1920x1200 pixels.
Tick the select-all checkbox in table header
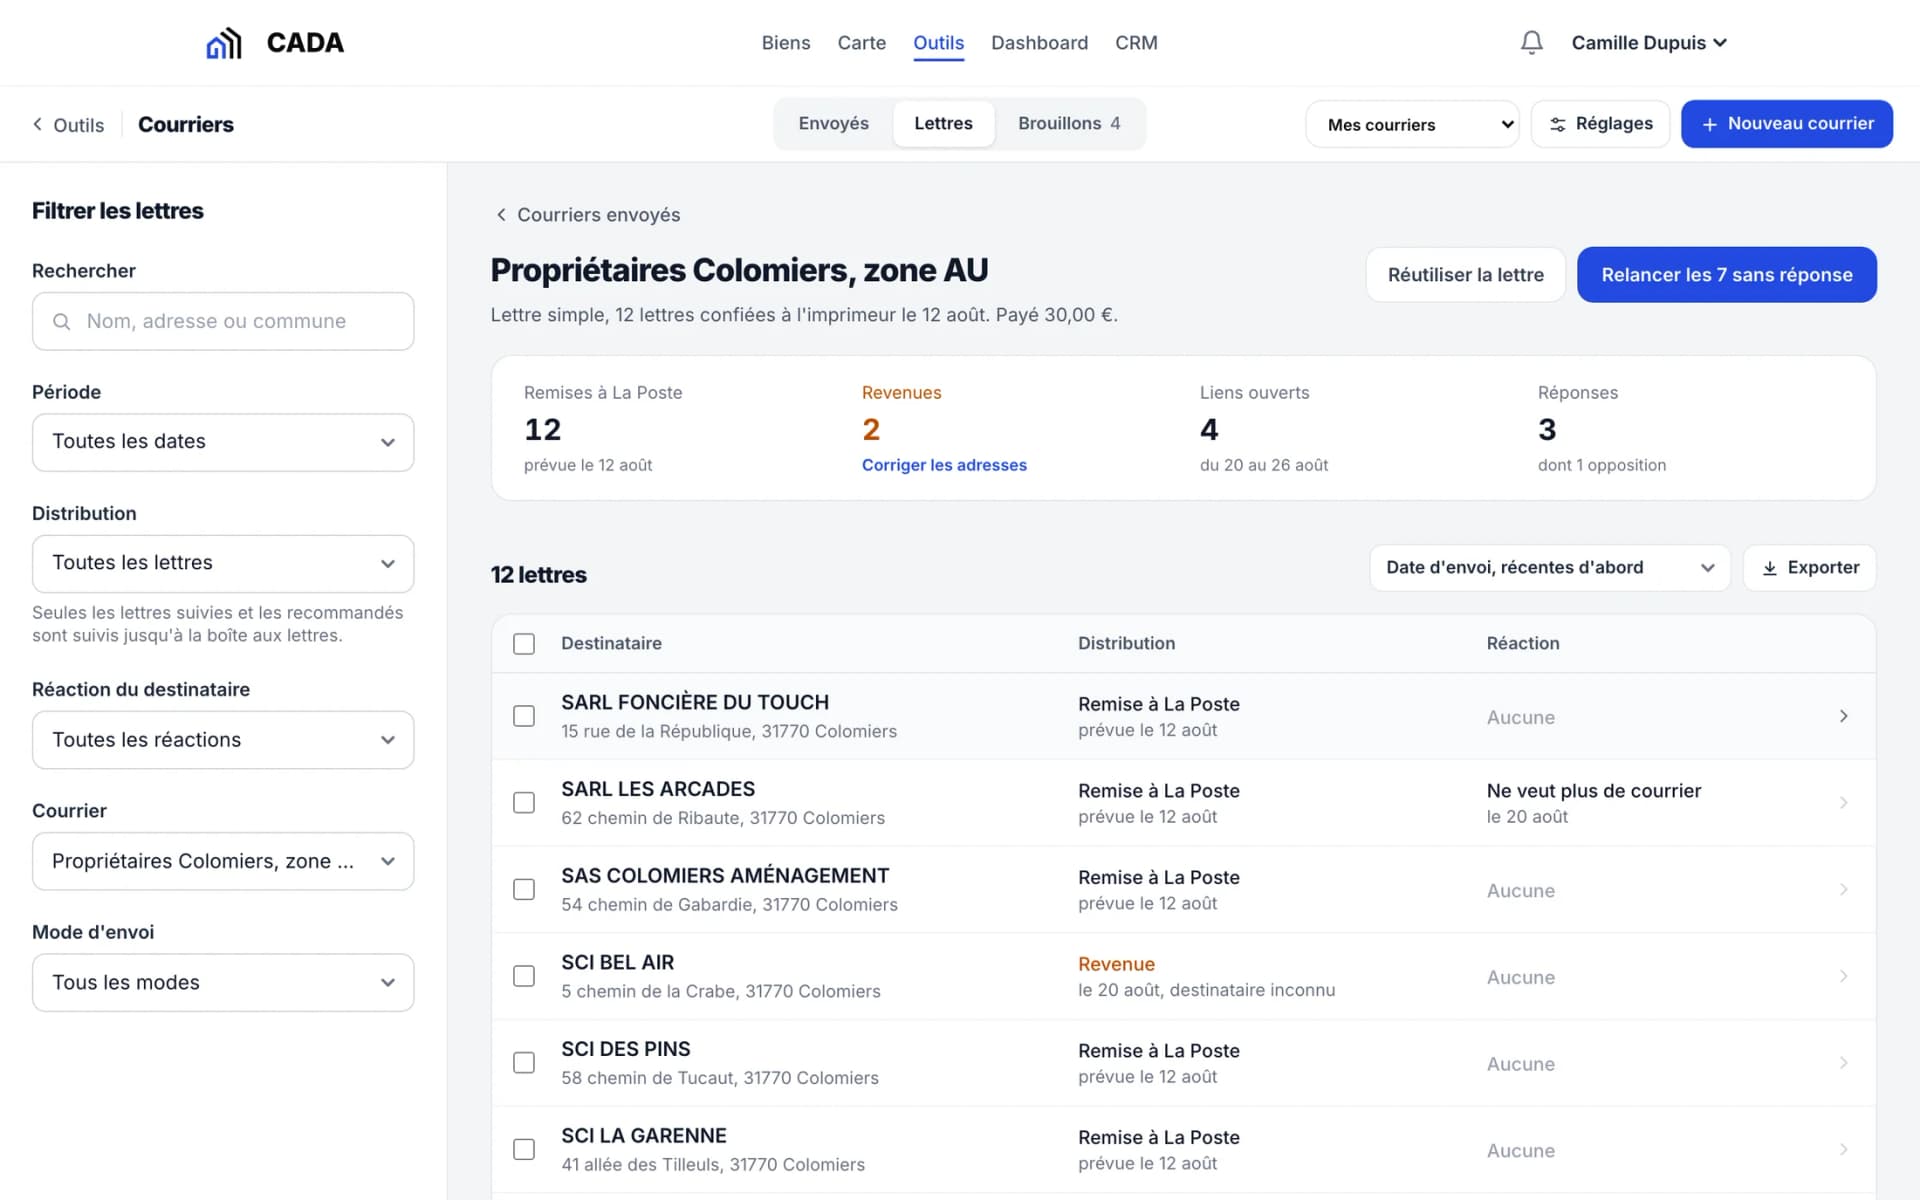click(x=524, y=643)
